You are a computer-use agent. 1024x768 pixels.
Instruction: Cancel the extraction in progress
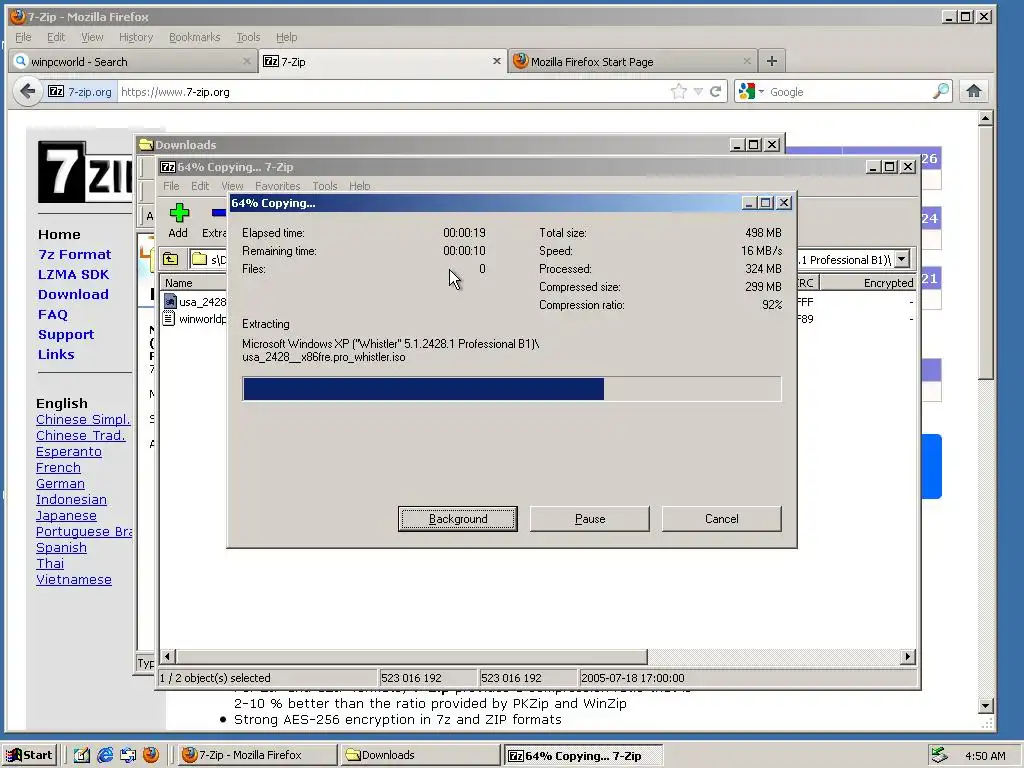pyautogui.click(x=721, y=519)
